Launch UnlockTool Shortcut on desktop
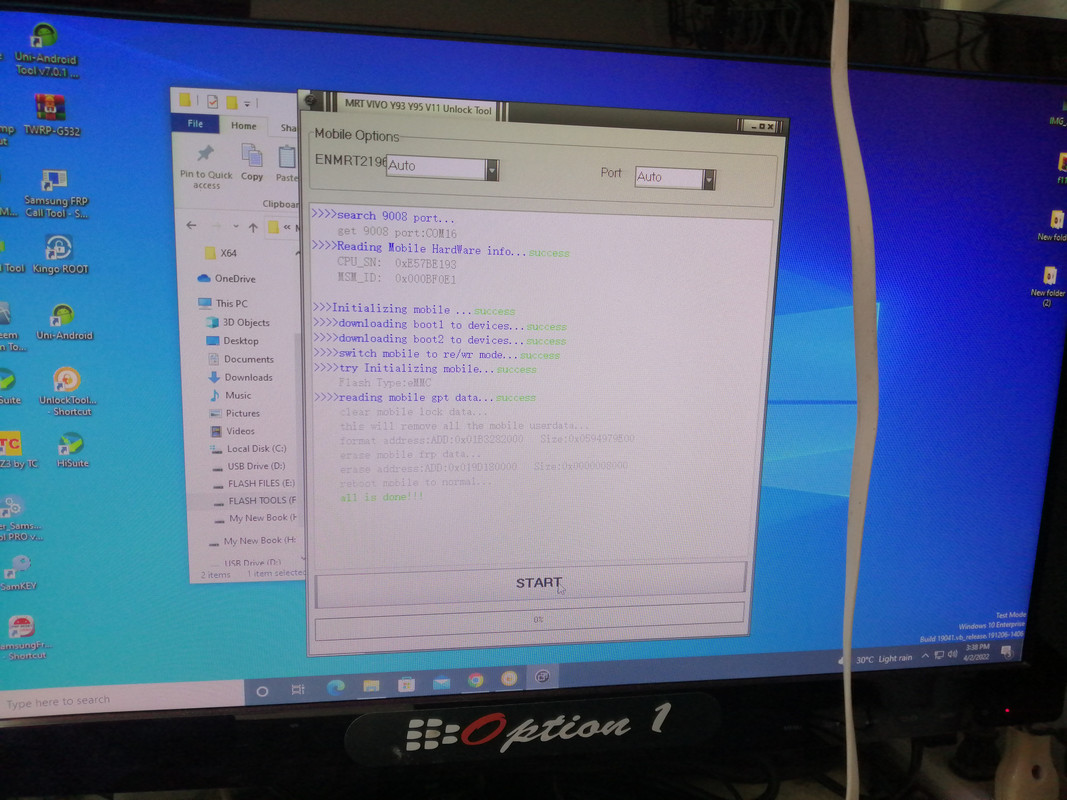 [x=68, y=391]
